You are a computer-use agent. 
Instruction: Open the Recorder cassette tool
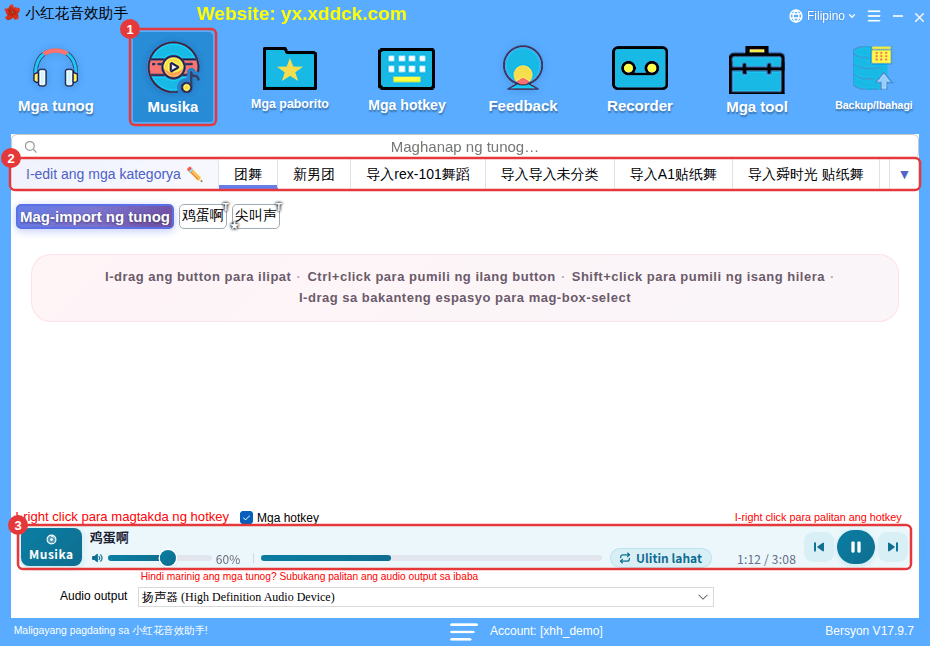point(640,80)
